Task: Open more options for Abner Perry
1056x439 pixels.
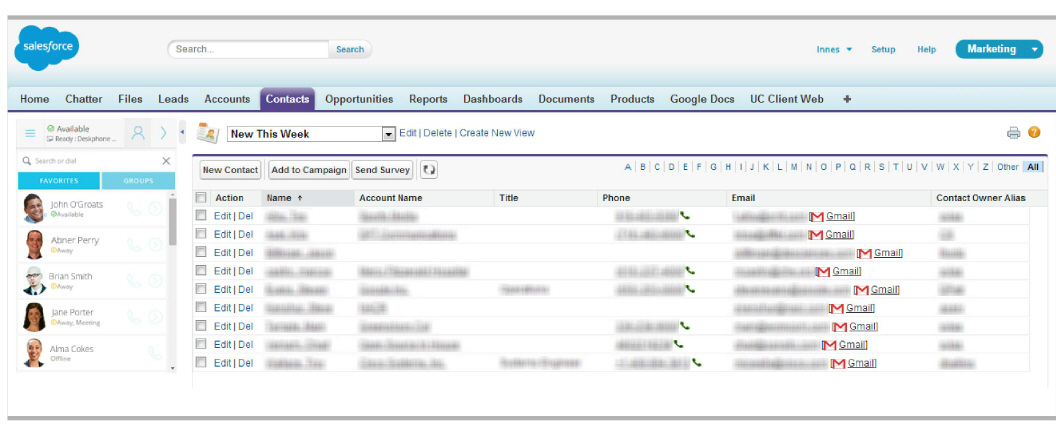Action: click(x=156, y=244)
